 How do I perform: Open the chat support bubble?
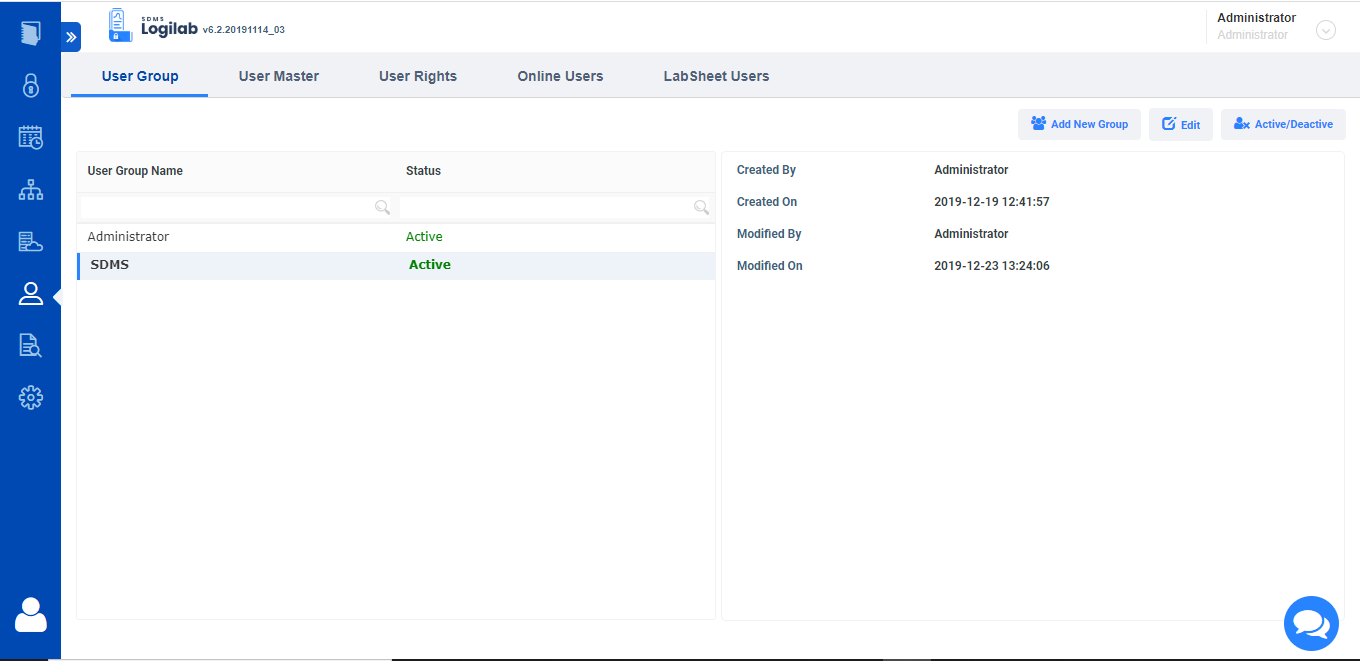coord(1311,623)
